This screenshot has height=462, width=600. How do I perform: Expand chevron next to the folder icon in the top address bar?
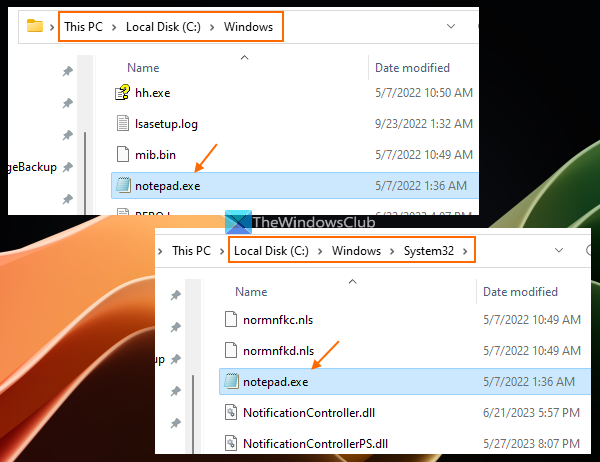[52, 27]
